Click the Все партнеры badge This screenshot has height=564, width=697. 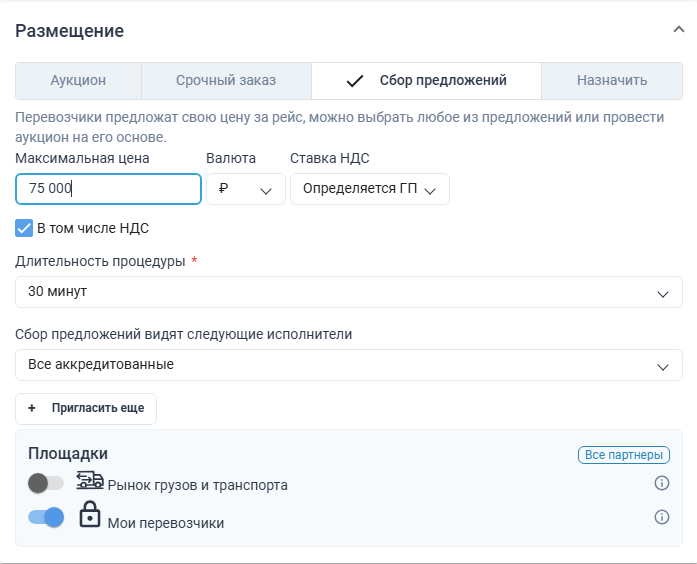[624, 455]
